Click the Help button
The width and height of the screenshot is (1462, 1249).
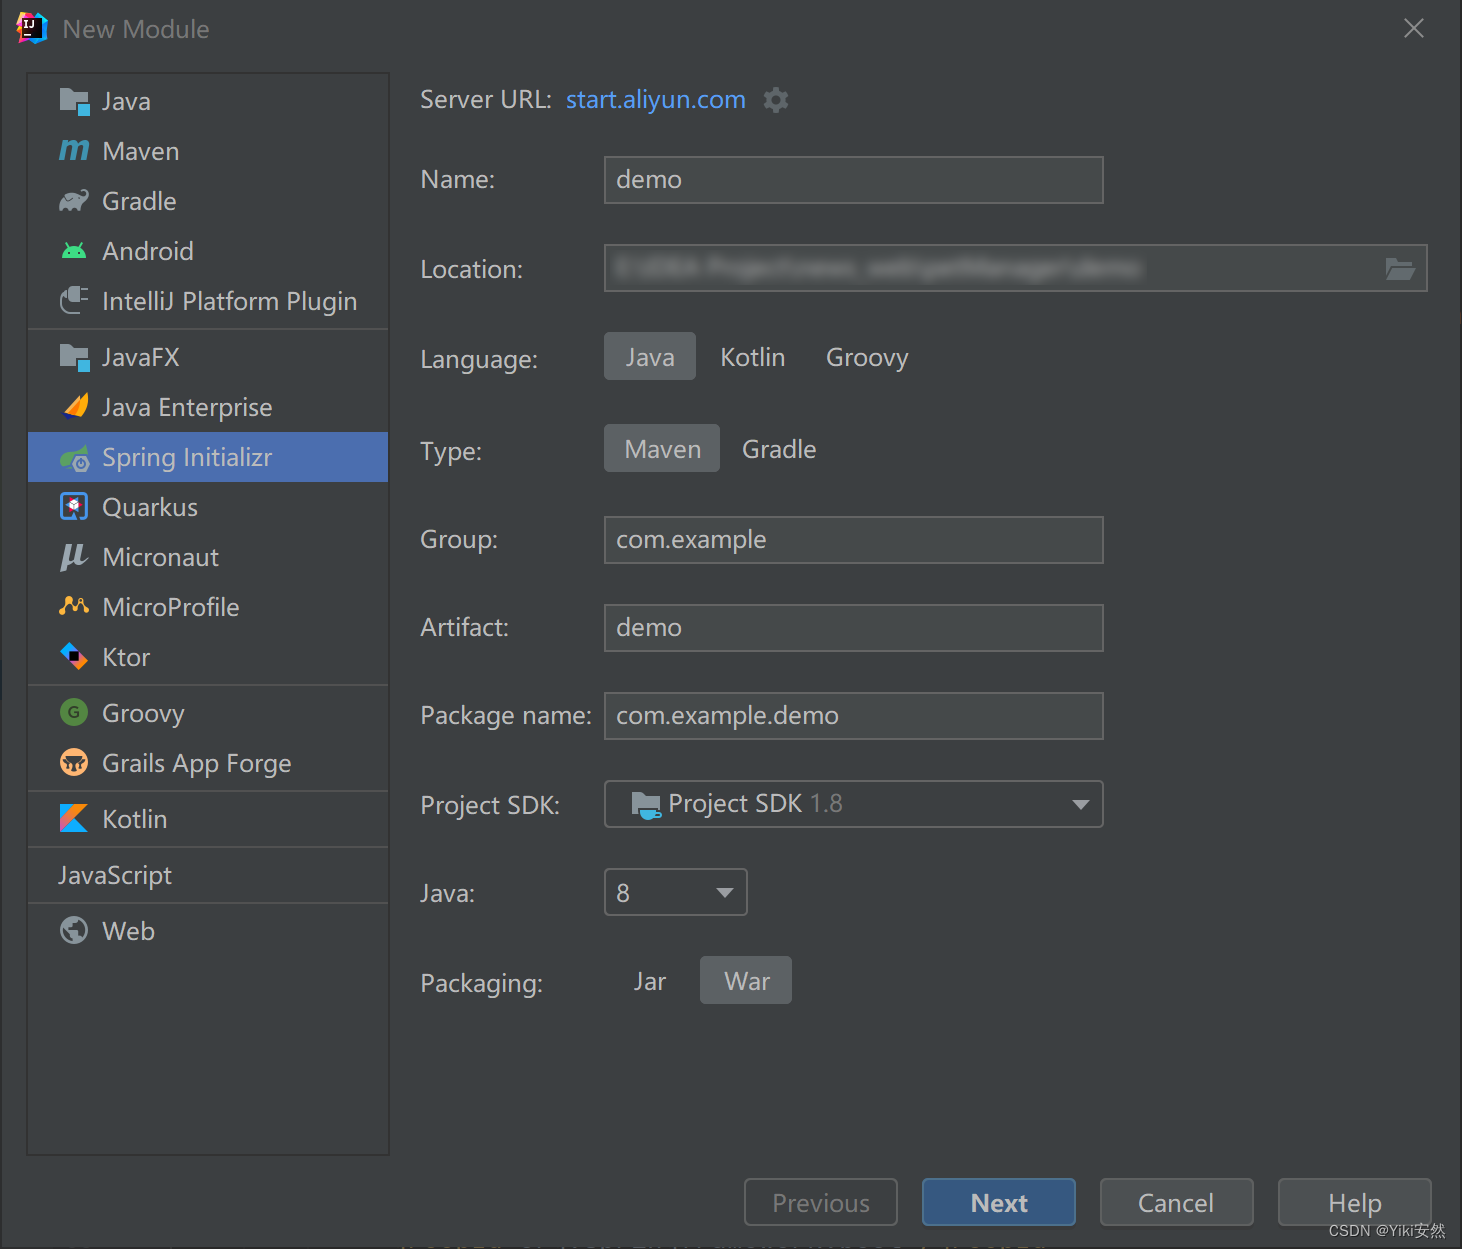(x=1355, y=1202)
